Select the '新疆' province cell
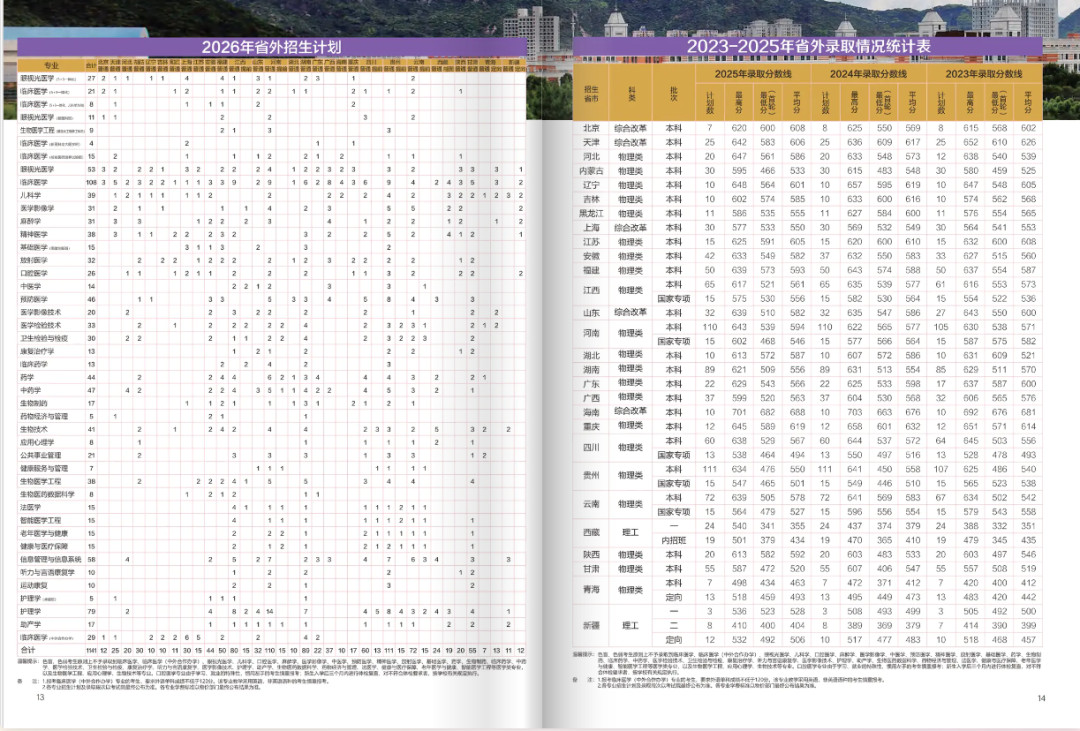The height and width of the screenshot is (731, 1080). pos(591,626)
